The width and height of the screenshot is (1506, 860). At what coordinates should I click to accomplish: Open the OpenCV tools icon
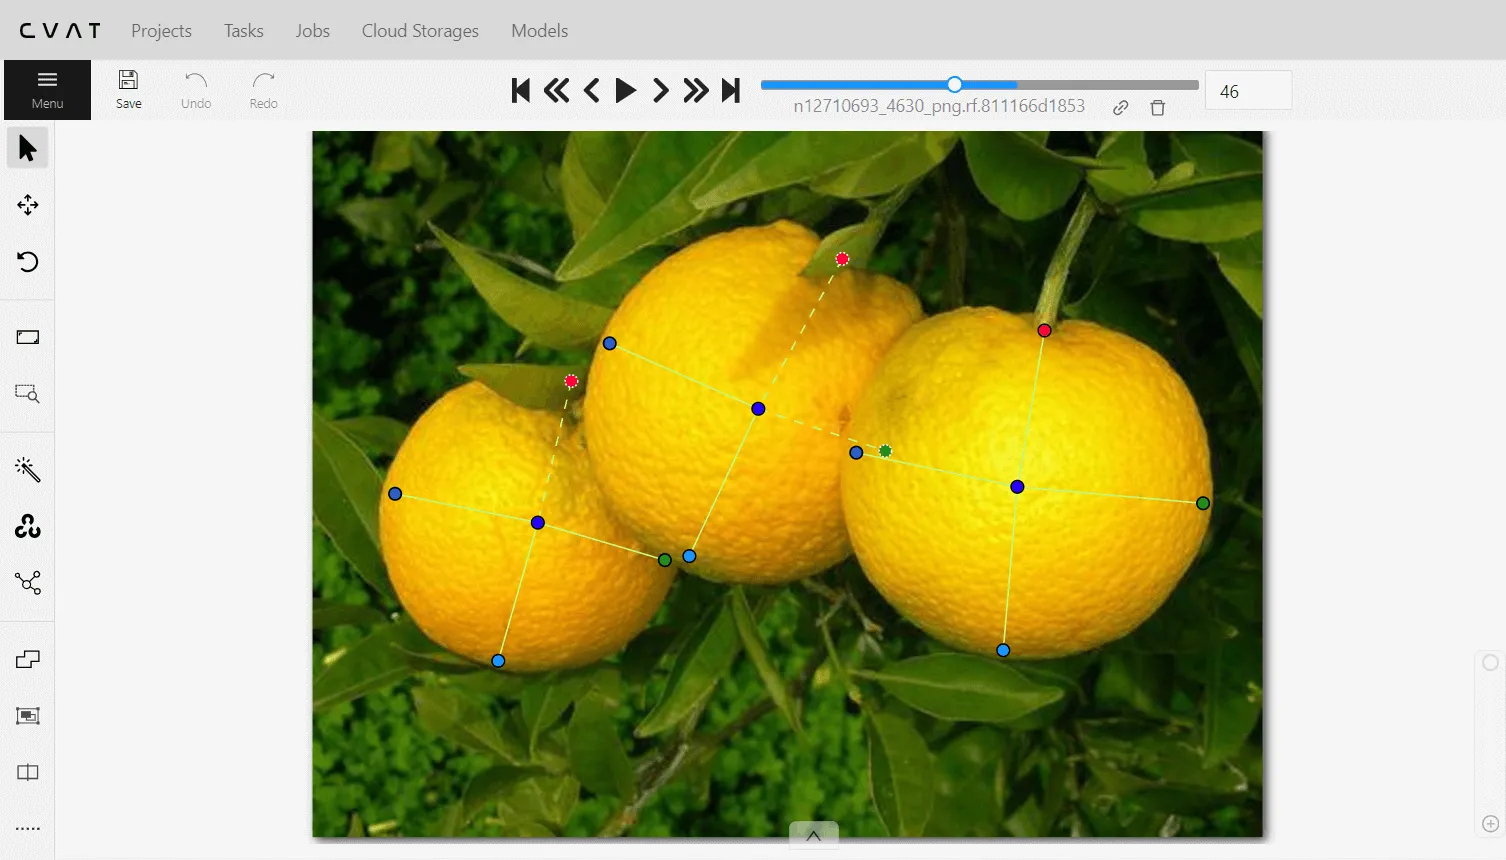click(x=27, y=526)
